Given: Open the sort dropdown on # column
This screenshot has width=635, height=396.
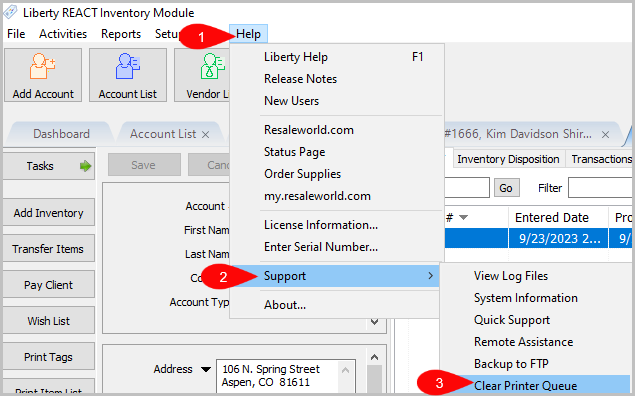Looking at the screenshot, I should [x=463, y=218].
